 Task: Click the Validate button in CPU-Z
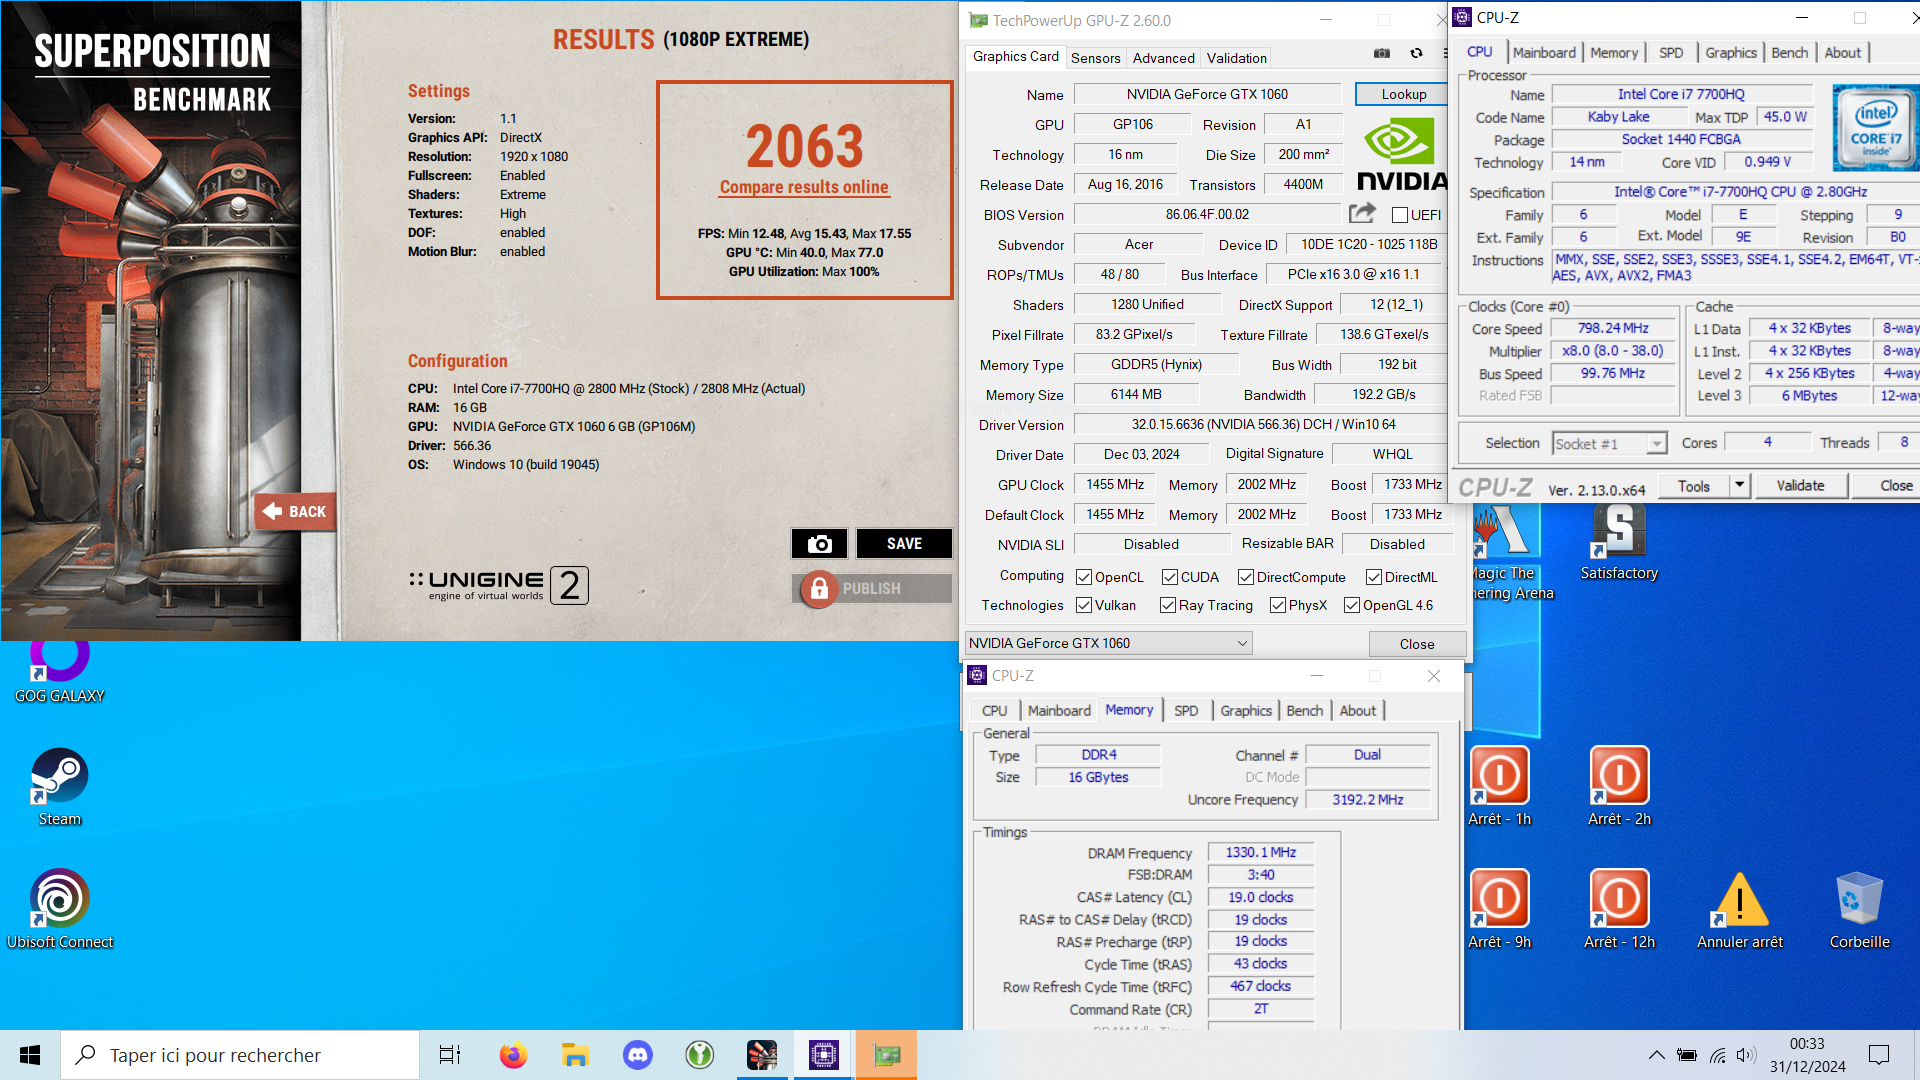1800,485
